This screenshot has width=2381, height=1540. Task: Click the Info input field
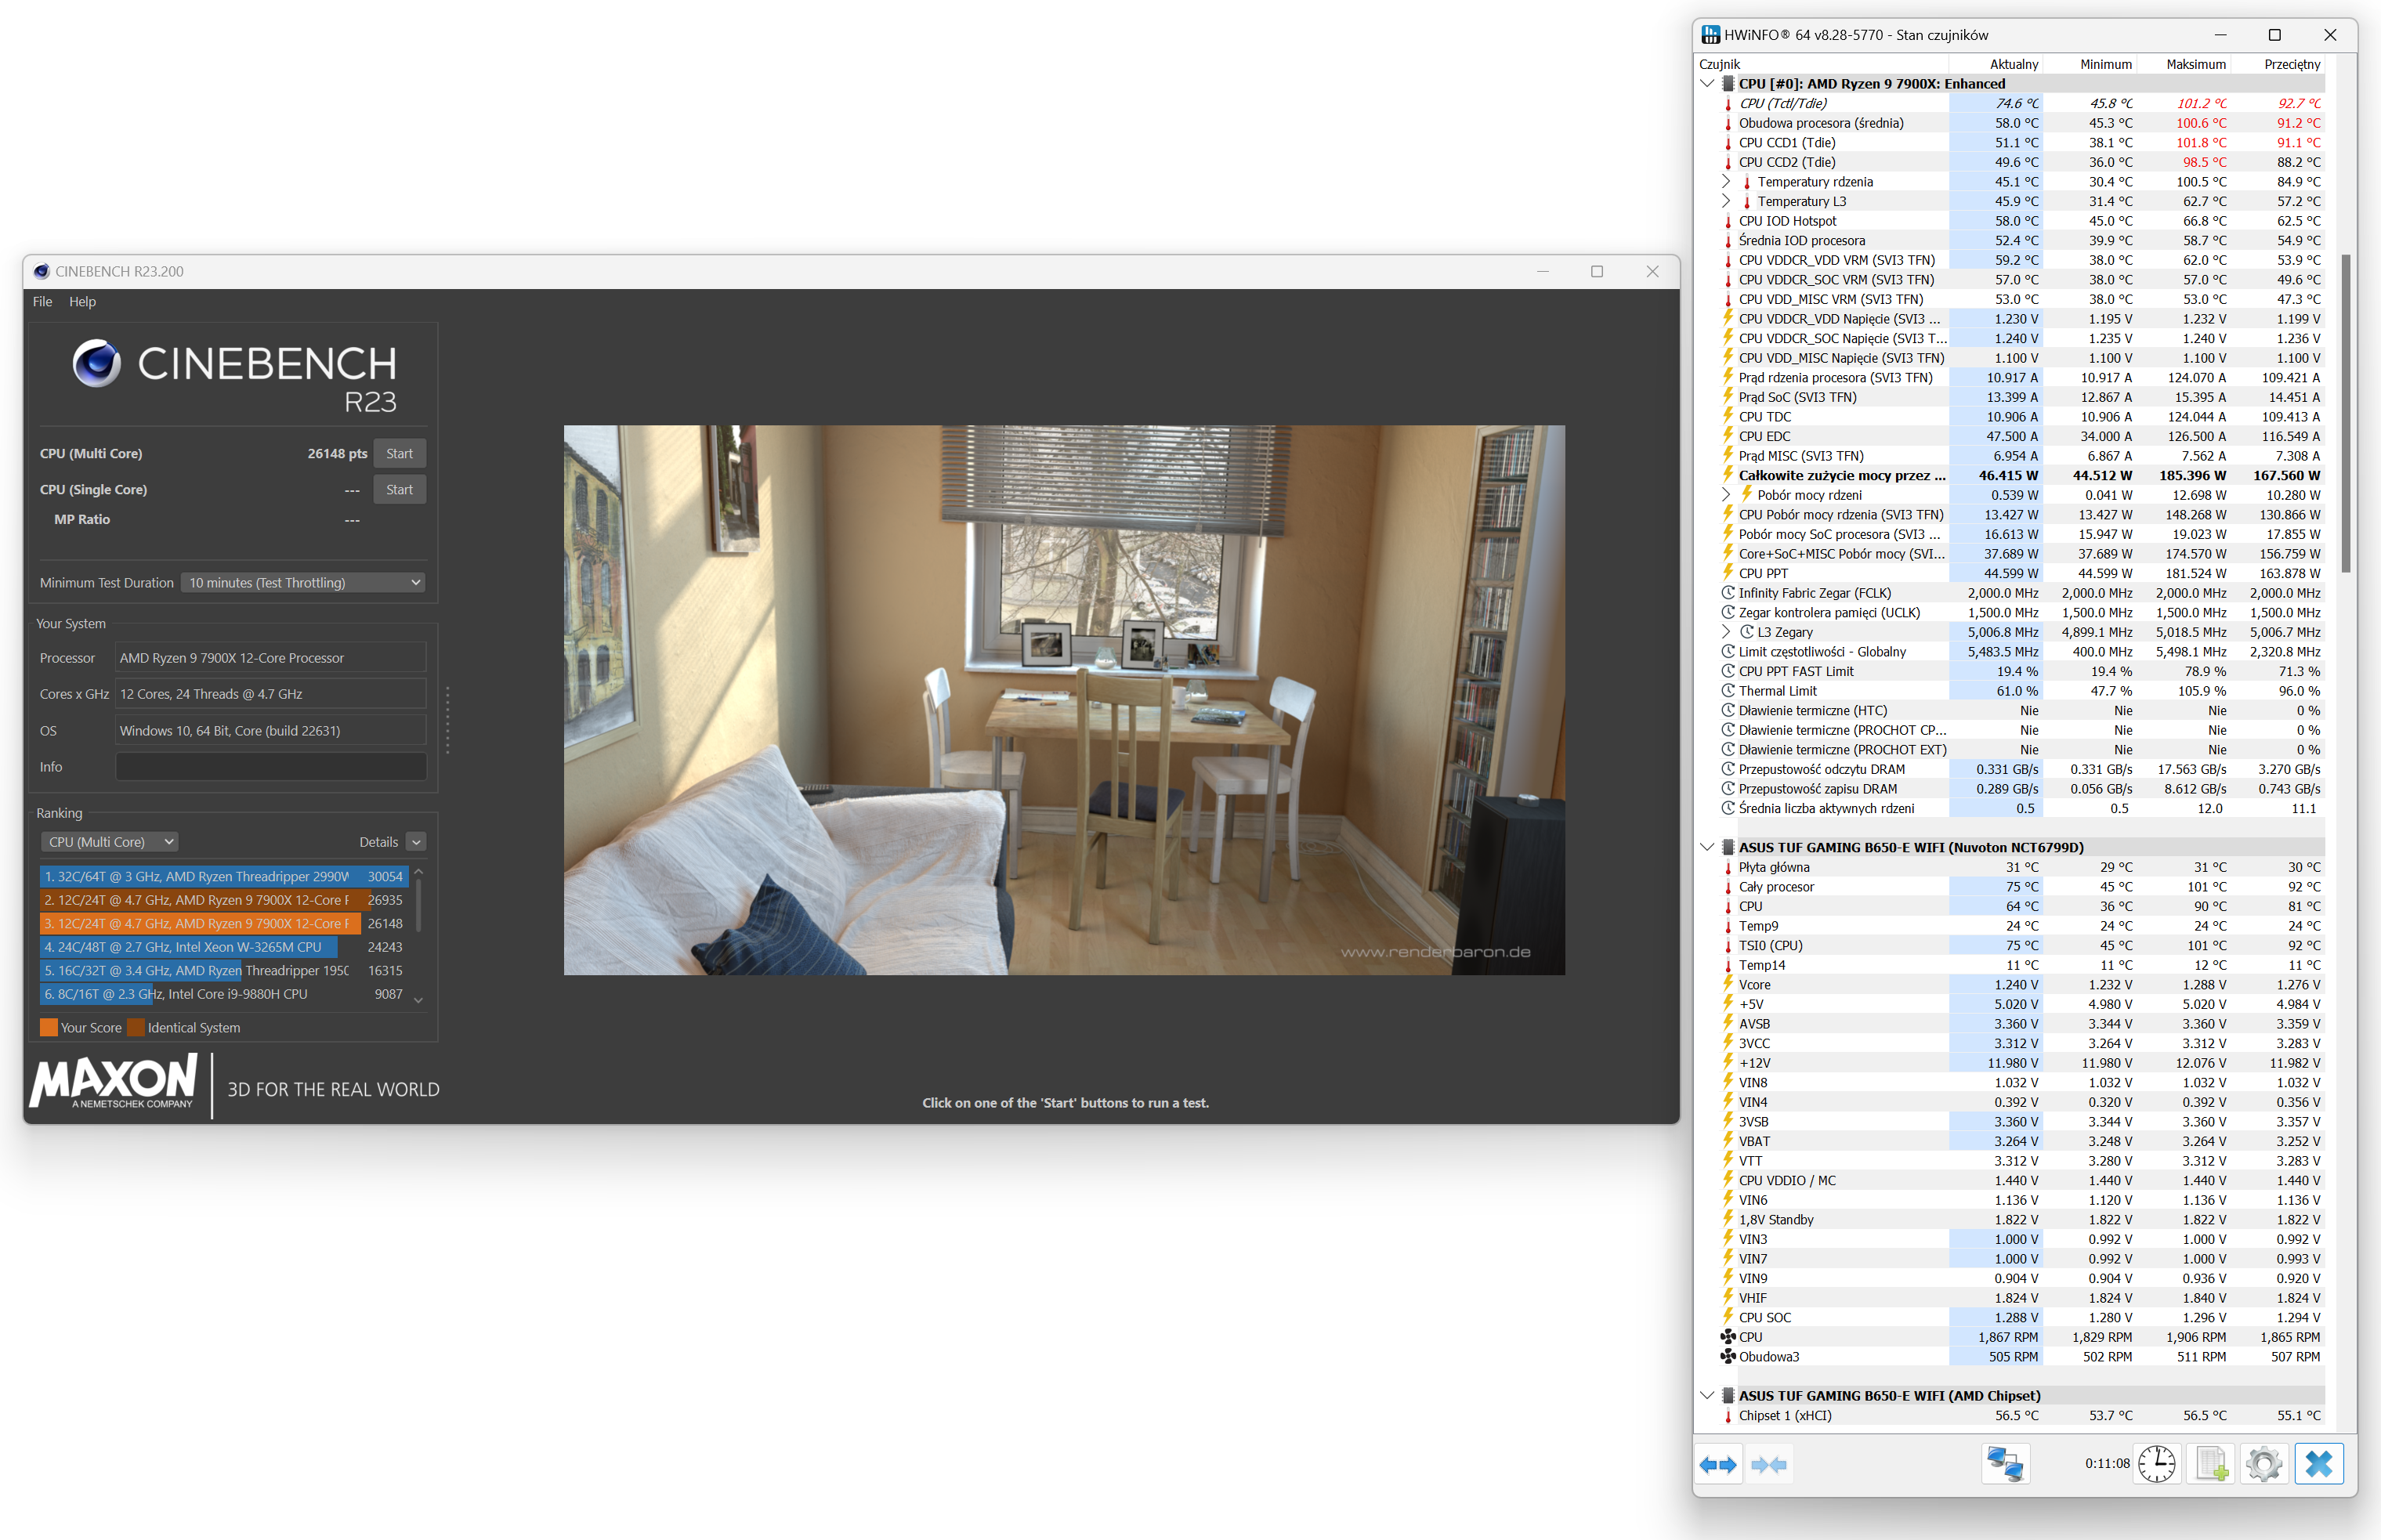click(x=271, y=767)
